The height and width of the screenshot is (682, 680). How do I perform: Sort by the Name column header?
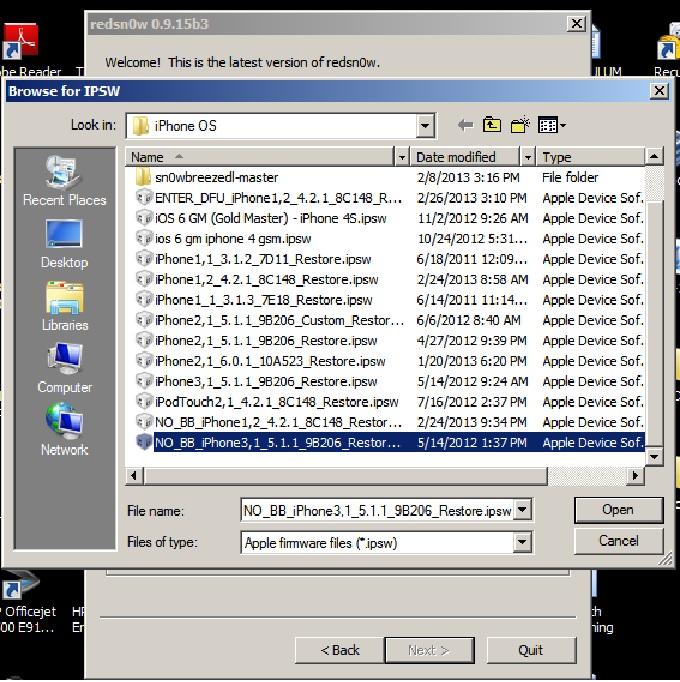pos(259,157)
